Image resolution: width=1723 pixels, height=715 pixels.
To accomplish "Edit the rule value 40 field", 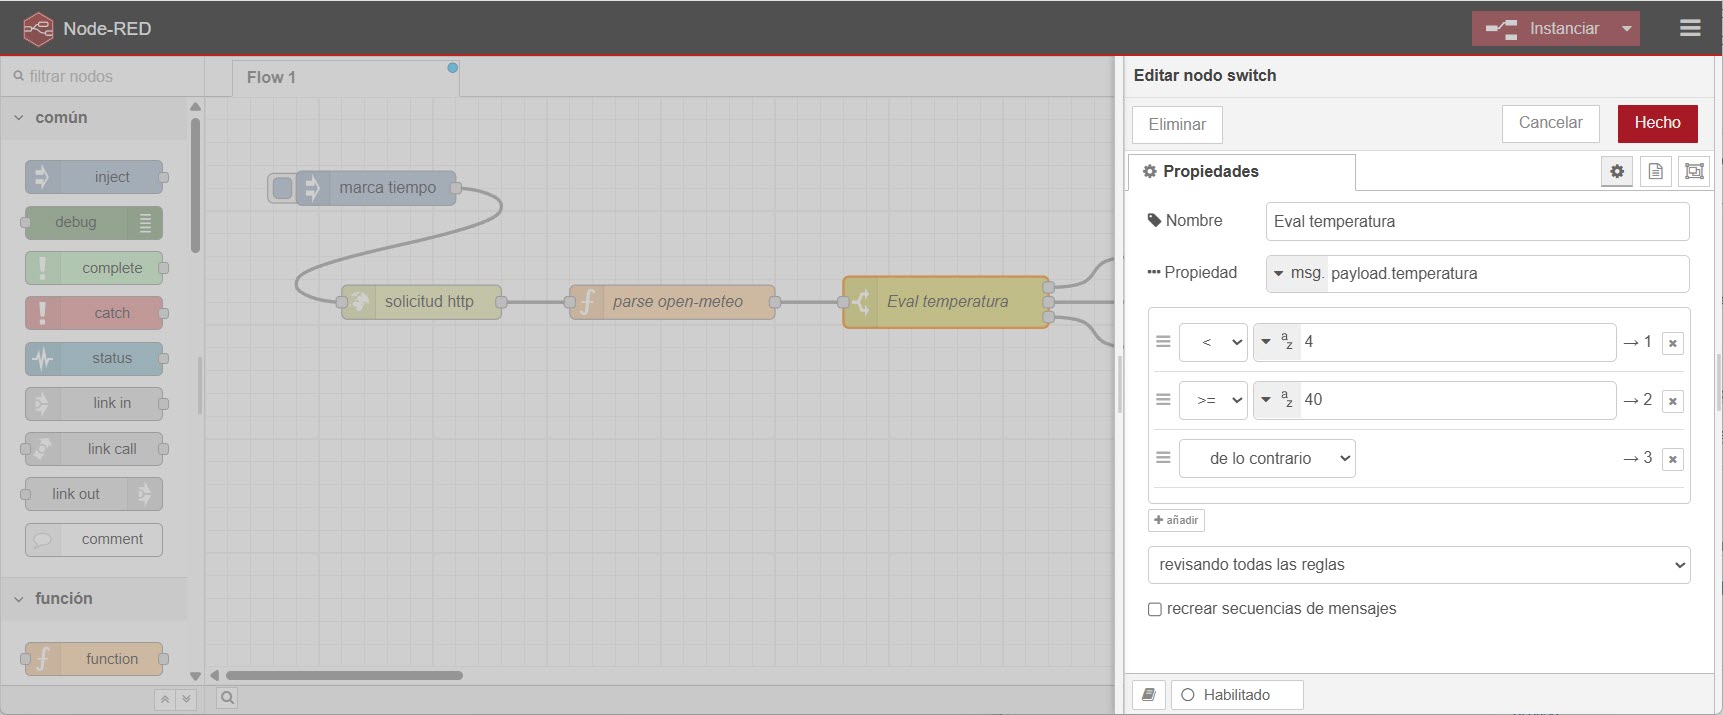I will [x=1457, y=400].
